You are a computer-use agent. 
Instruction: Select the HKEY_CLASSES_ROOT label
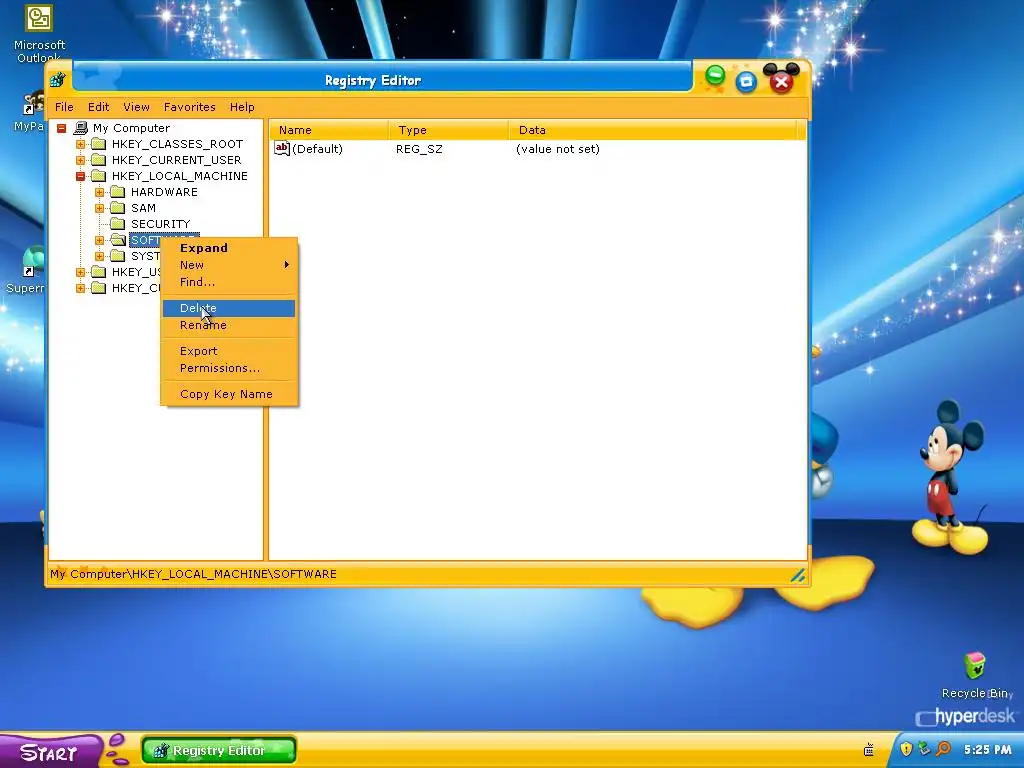[177, 144]
